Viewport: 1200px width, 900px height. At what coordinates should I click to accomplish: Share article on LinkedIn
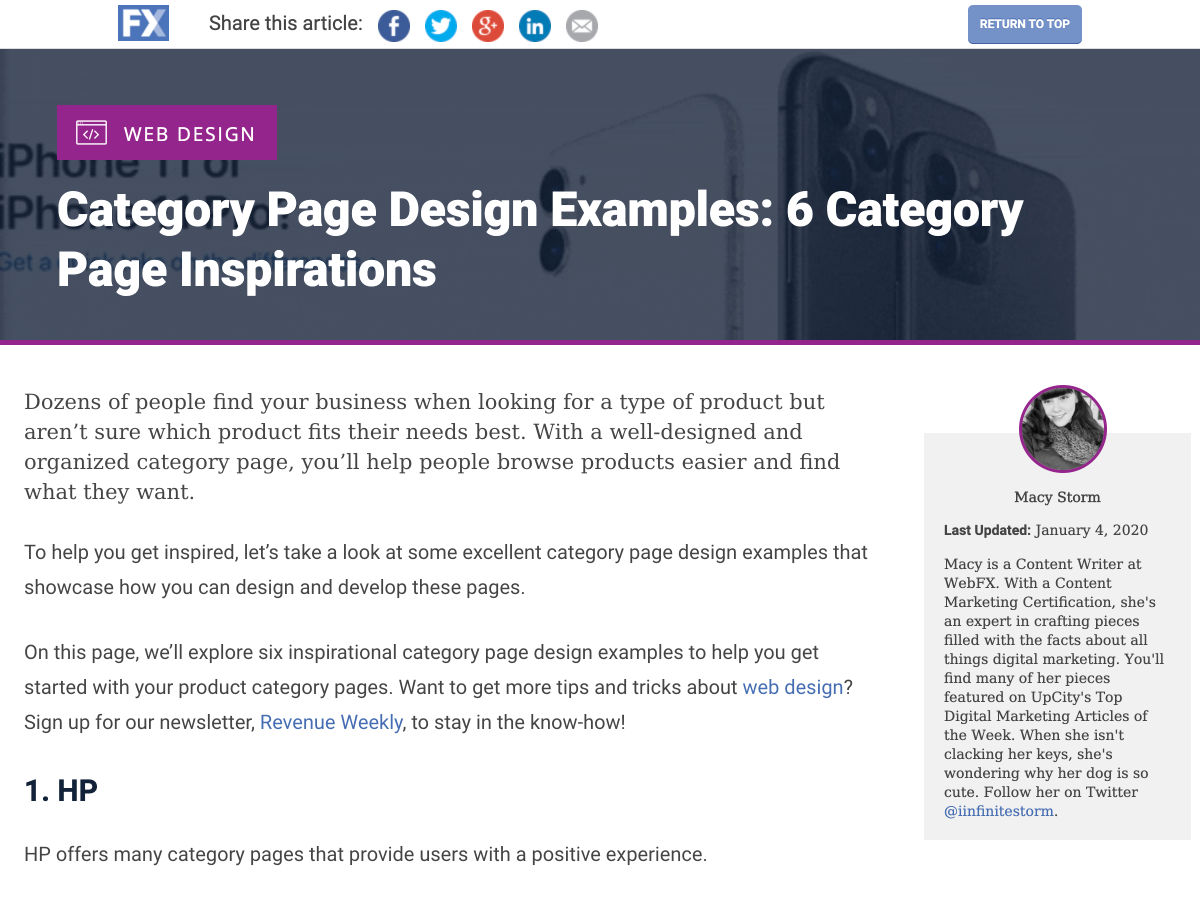pos(535,26)
